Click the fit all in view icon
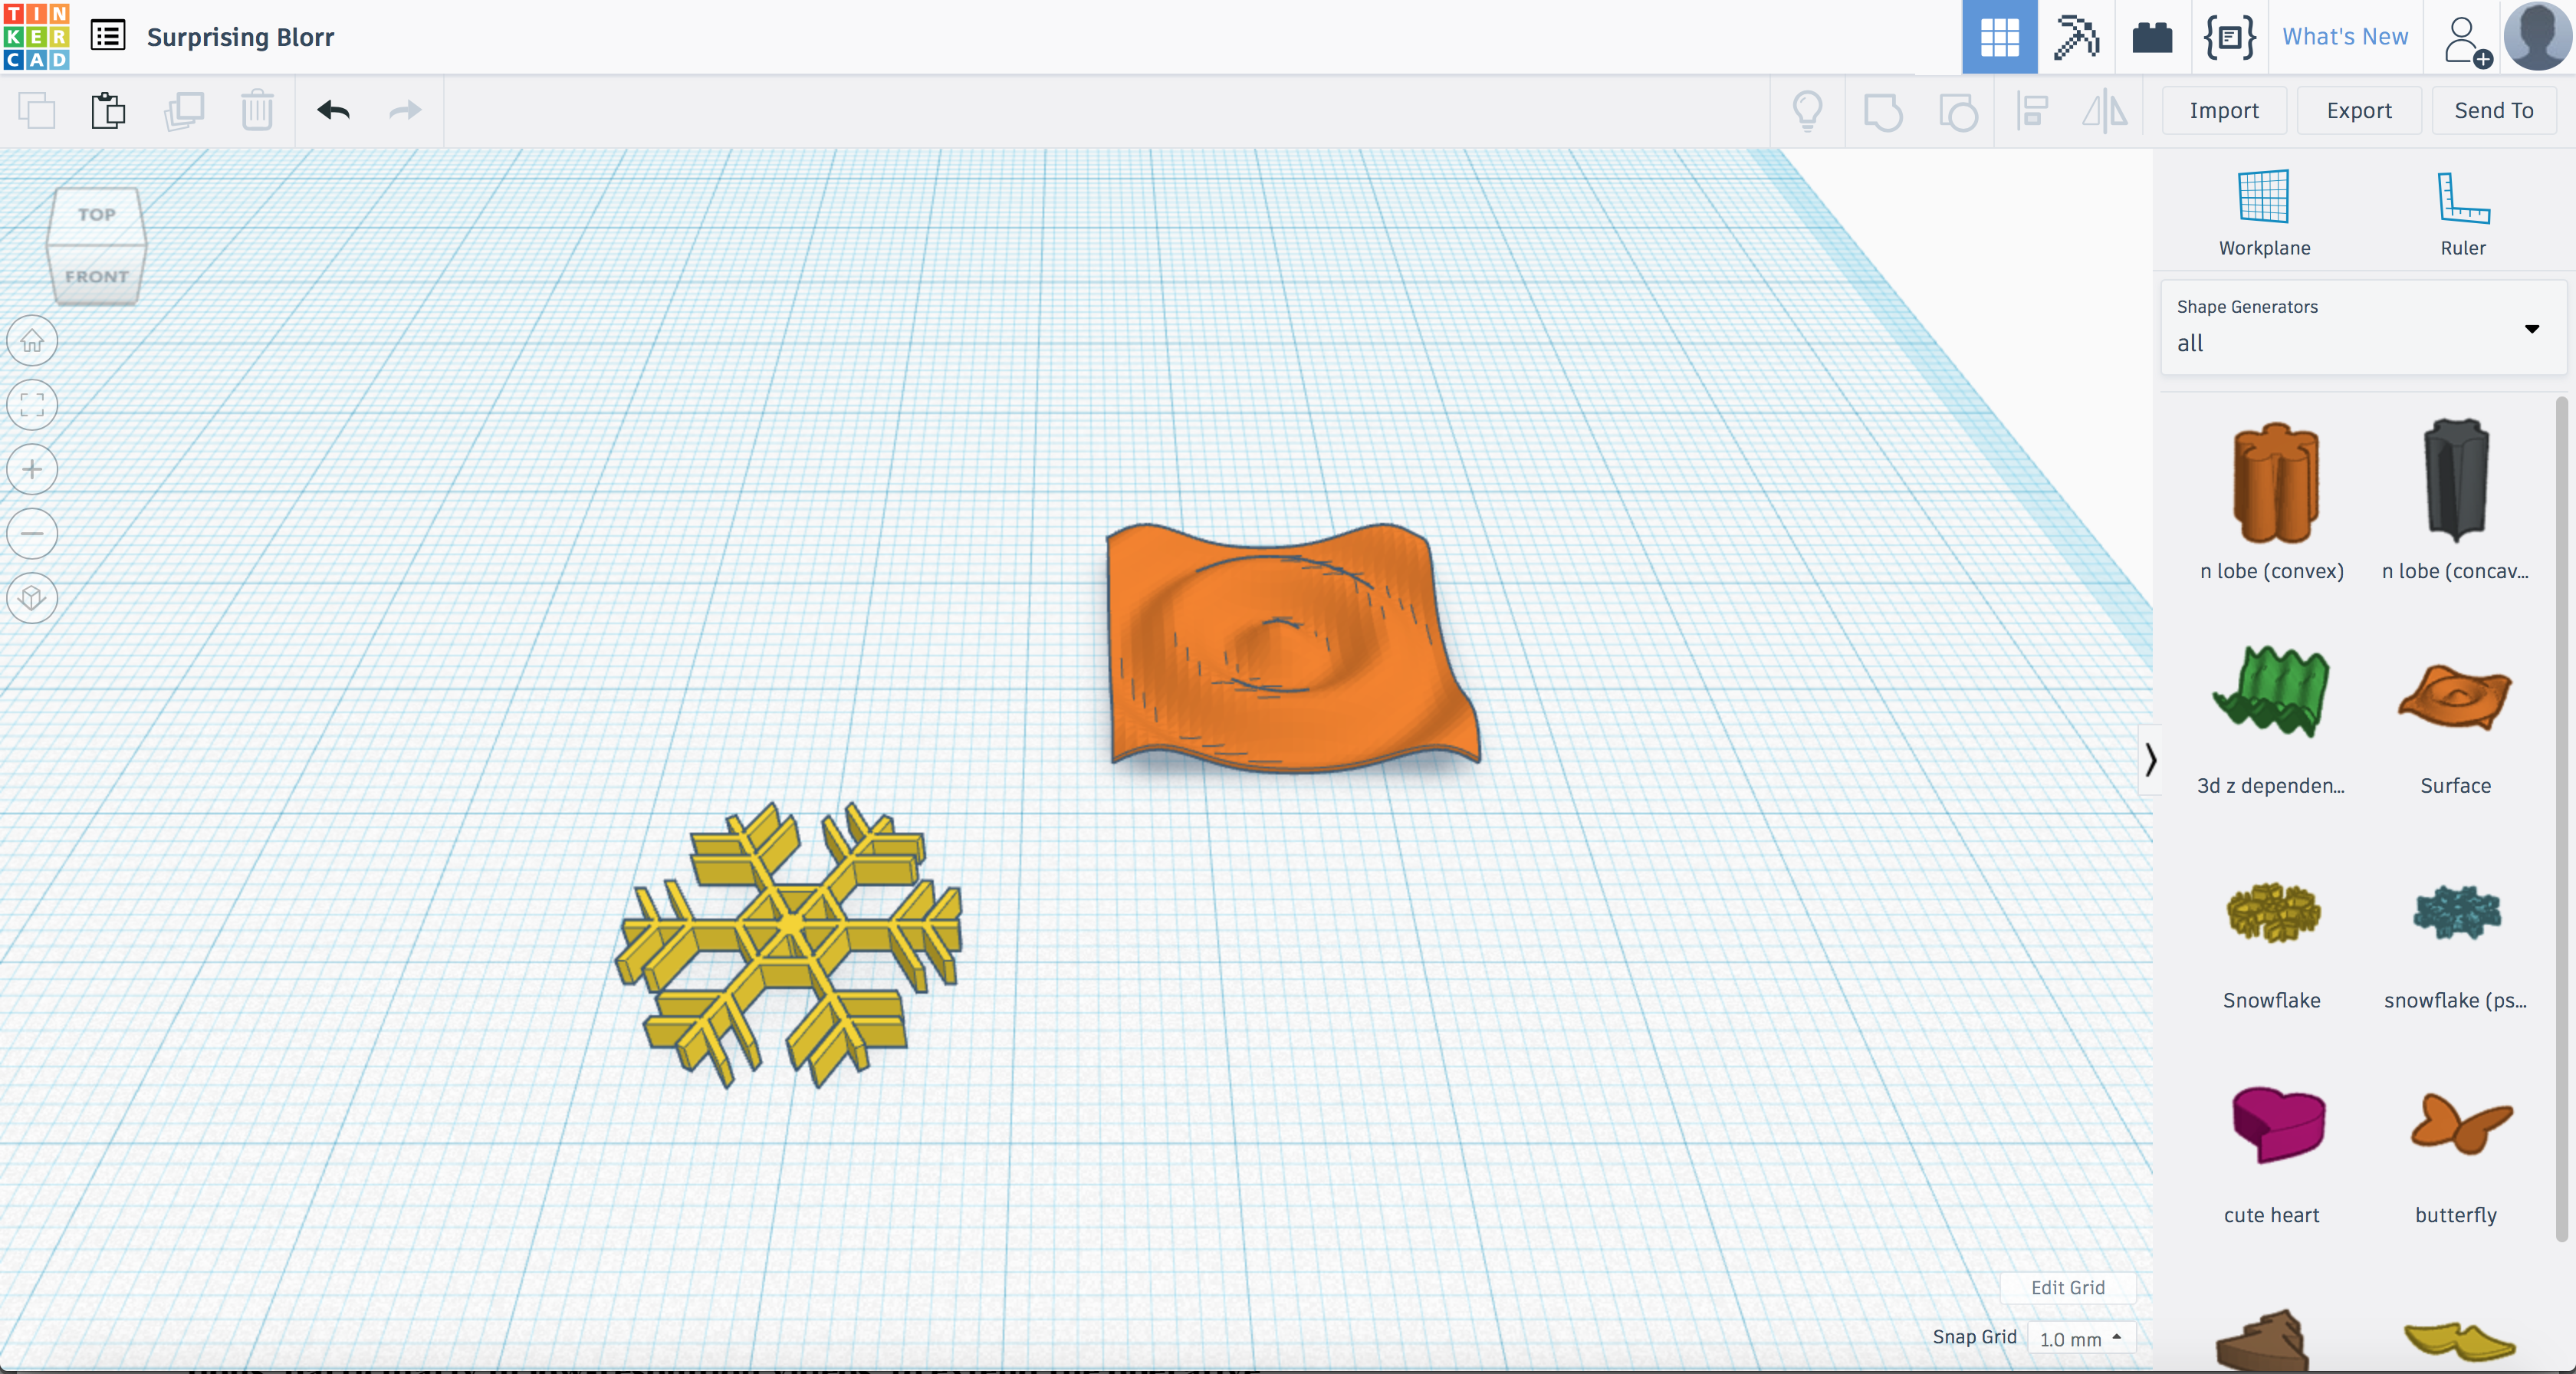Viewport: 2576px width, 1374px height. [x=32, y=405]
